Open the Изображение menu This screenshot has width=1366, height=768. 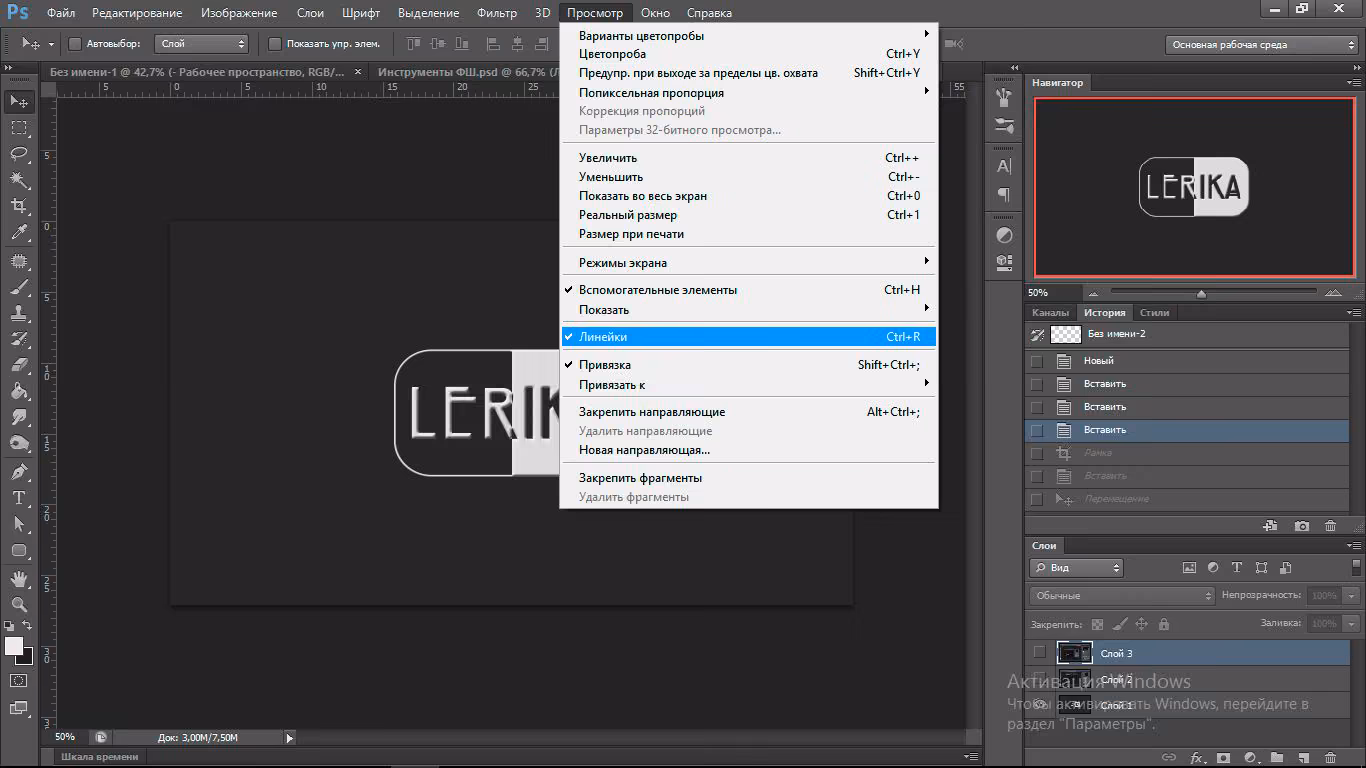click(239, 13)
